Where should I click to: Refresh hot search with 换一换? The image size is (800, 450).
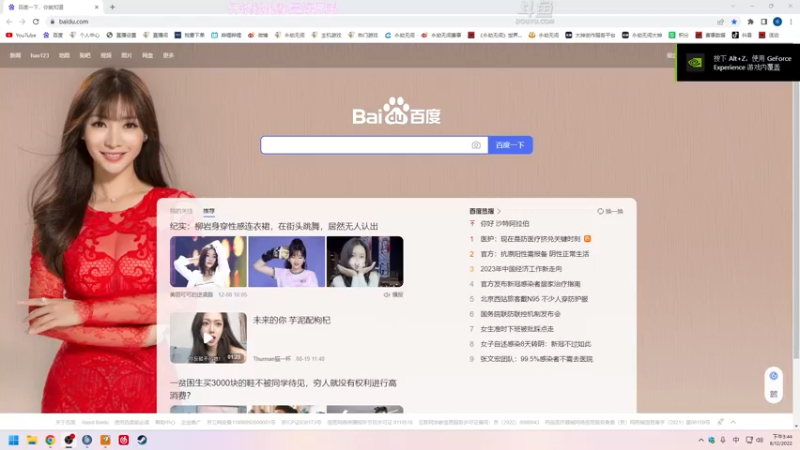click(610, 211)
